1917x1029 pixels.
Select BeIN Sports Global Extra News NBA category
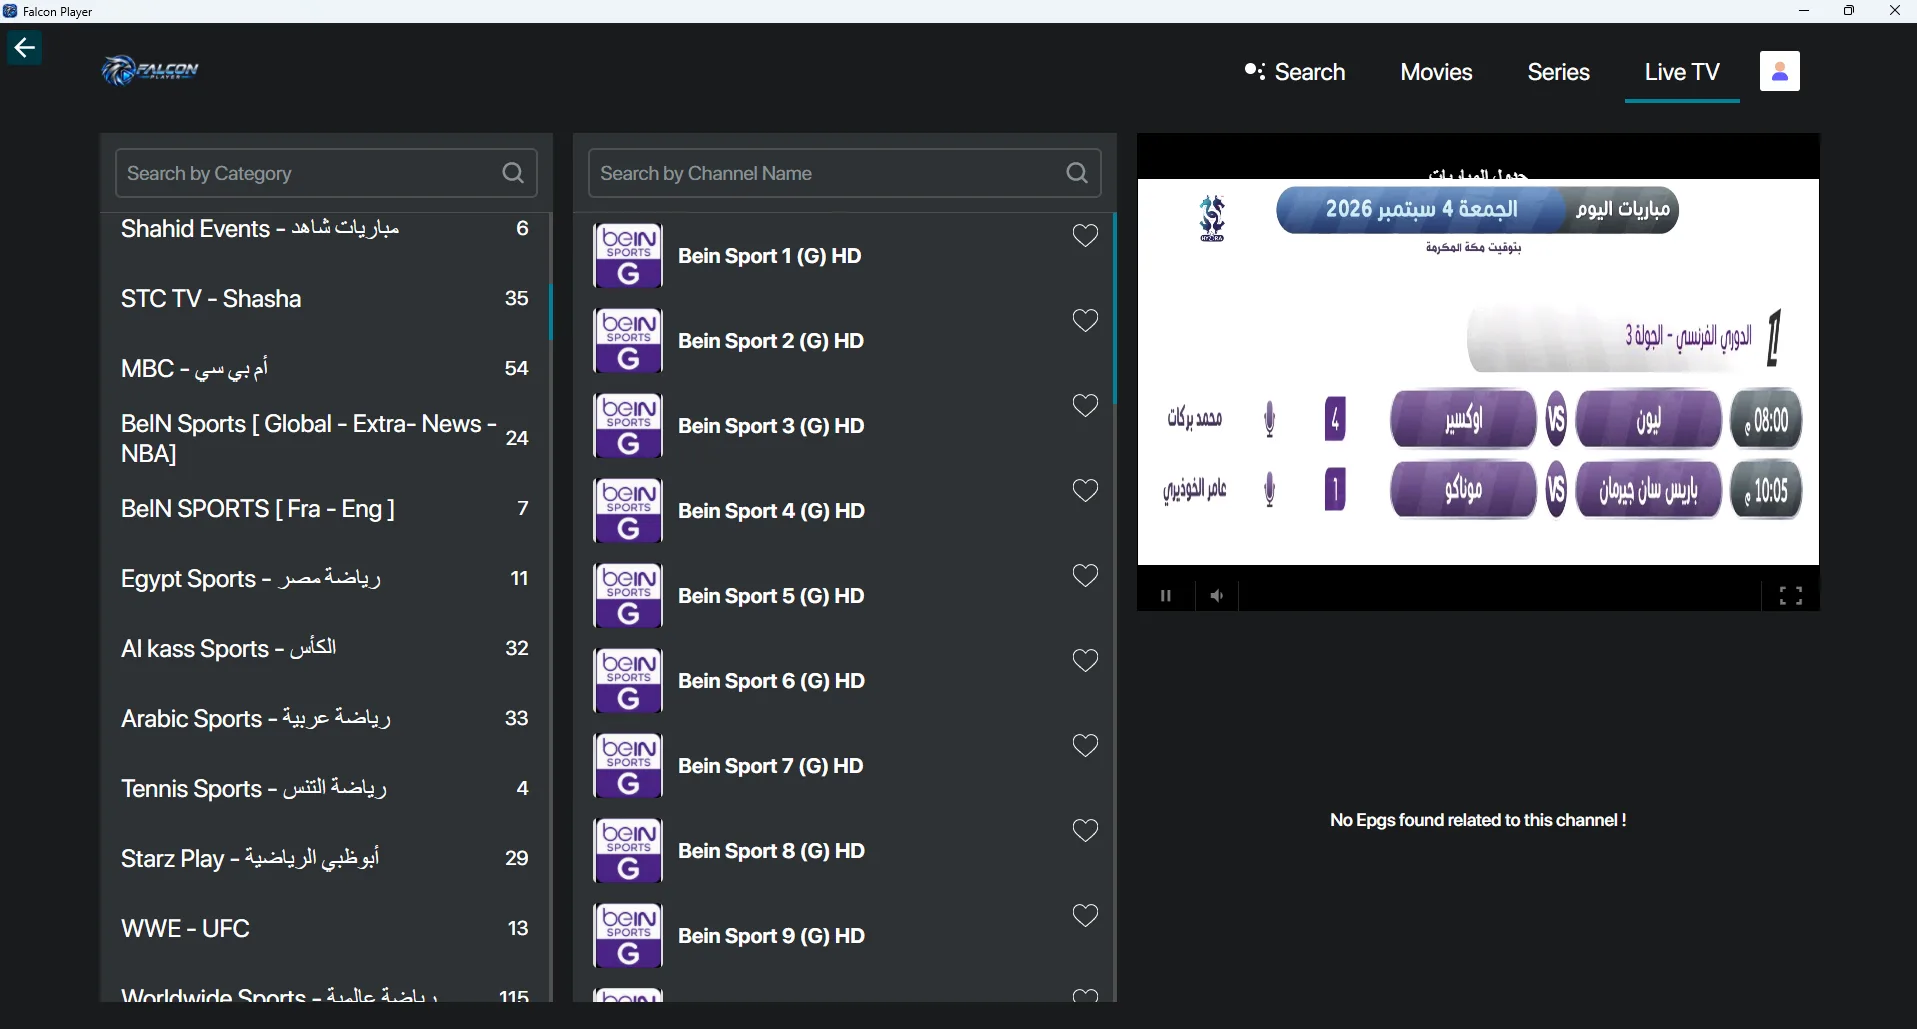click(x=325, y=439)
